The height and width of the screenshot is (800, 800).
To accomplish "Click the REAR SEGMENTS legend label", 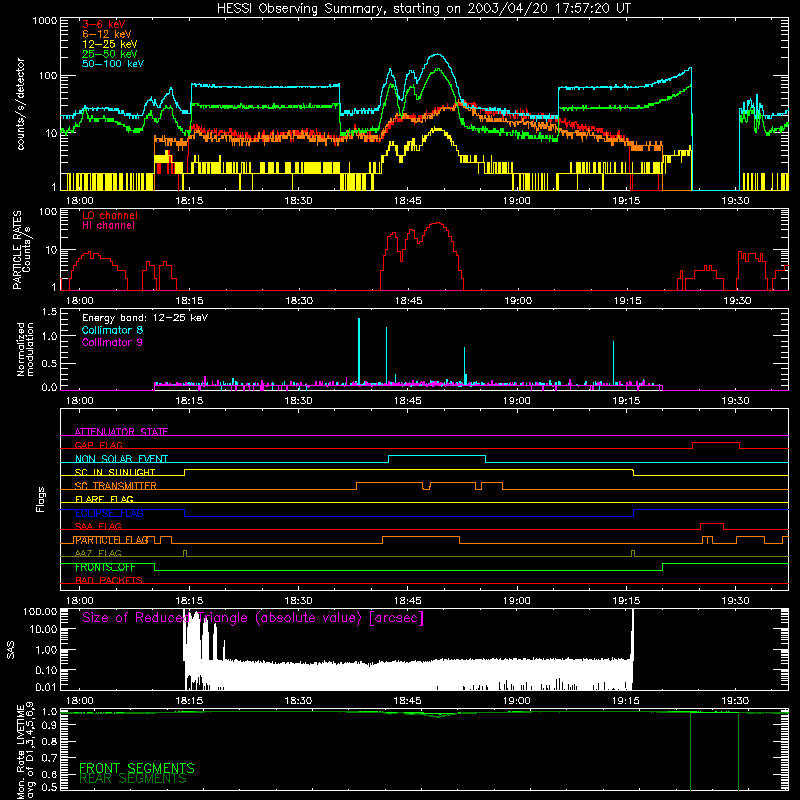I will [x=133, y=779].
